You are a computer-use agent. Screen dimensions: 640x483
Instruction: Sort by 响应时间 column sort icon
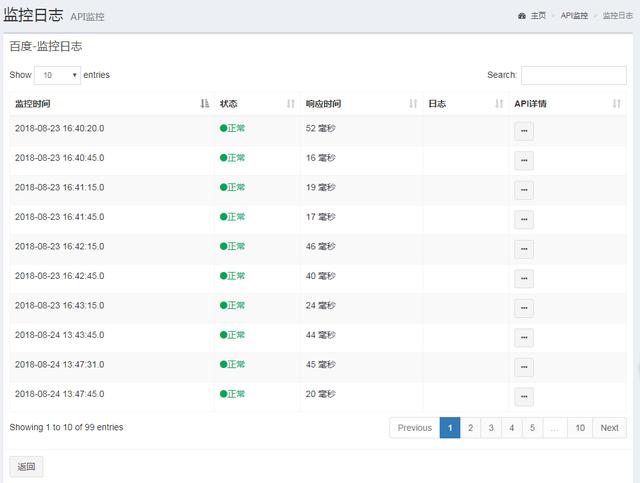[413, 104]
